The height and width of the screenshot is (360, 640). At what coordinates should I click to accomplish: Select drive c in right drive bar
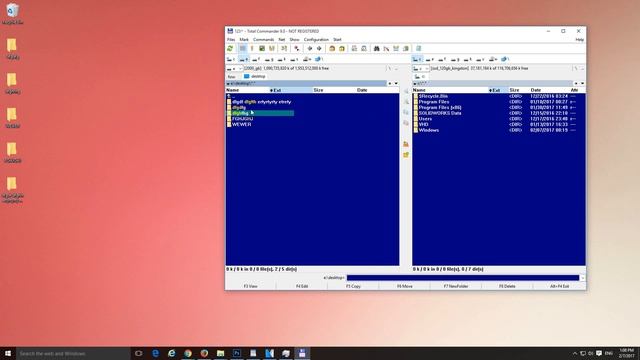417,60
